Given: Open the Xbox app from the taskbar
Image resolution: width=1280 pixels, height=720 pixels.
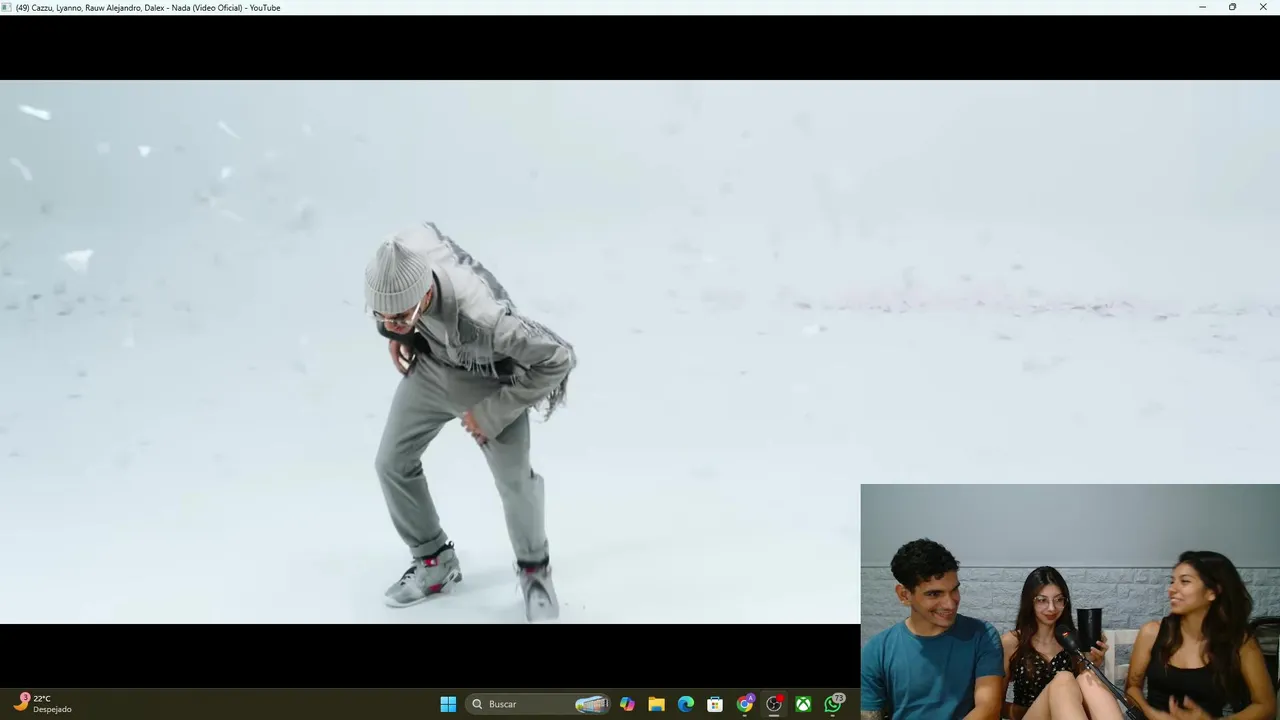Looking at the screenshot, I should tap(803, 704).
